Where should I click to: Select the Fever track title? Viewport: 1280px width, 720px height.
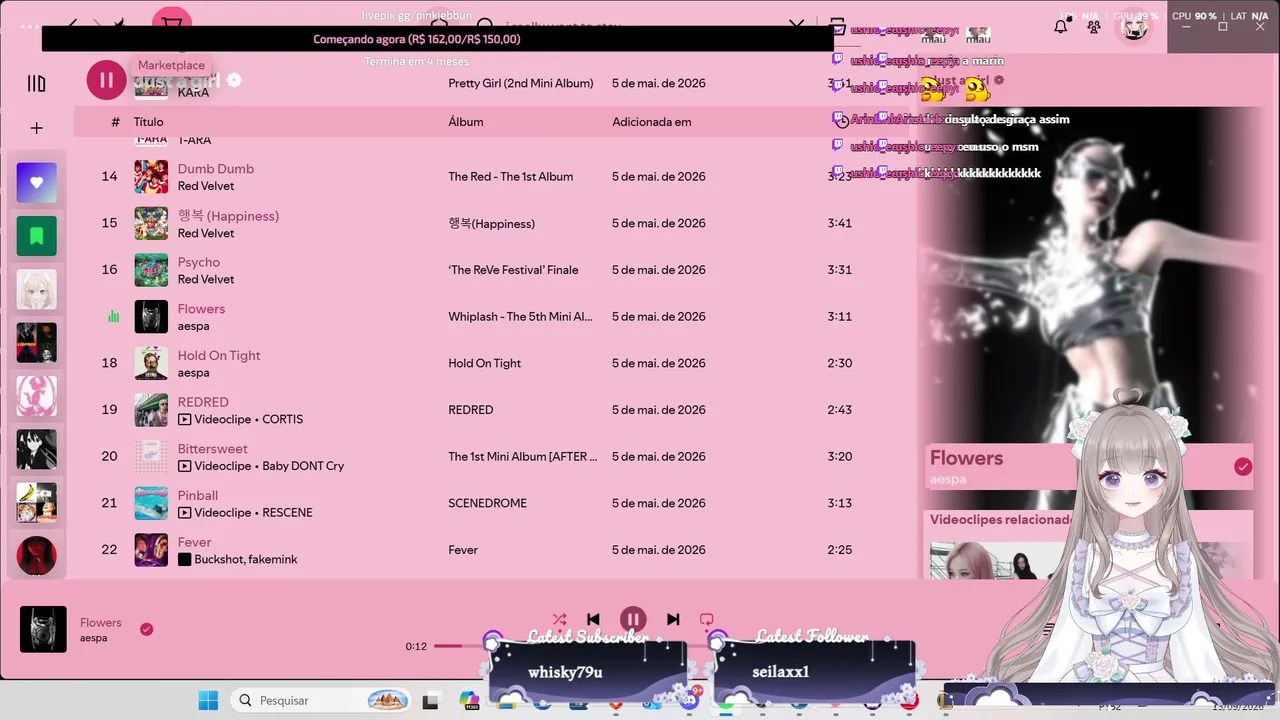(x=195, y=542)
